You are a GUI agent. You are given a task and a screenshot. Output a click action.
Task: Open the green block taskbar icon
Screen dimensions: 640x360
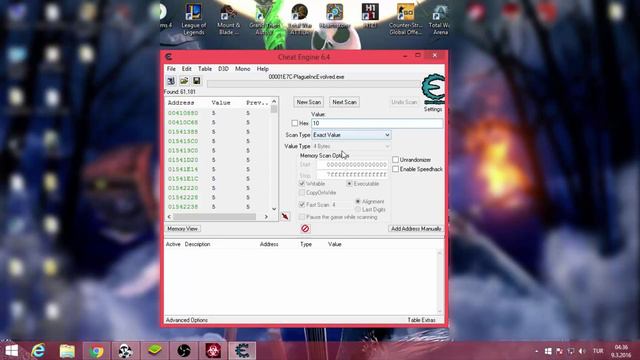coord(155,351)
